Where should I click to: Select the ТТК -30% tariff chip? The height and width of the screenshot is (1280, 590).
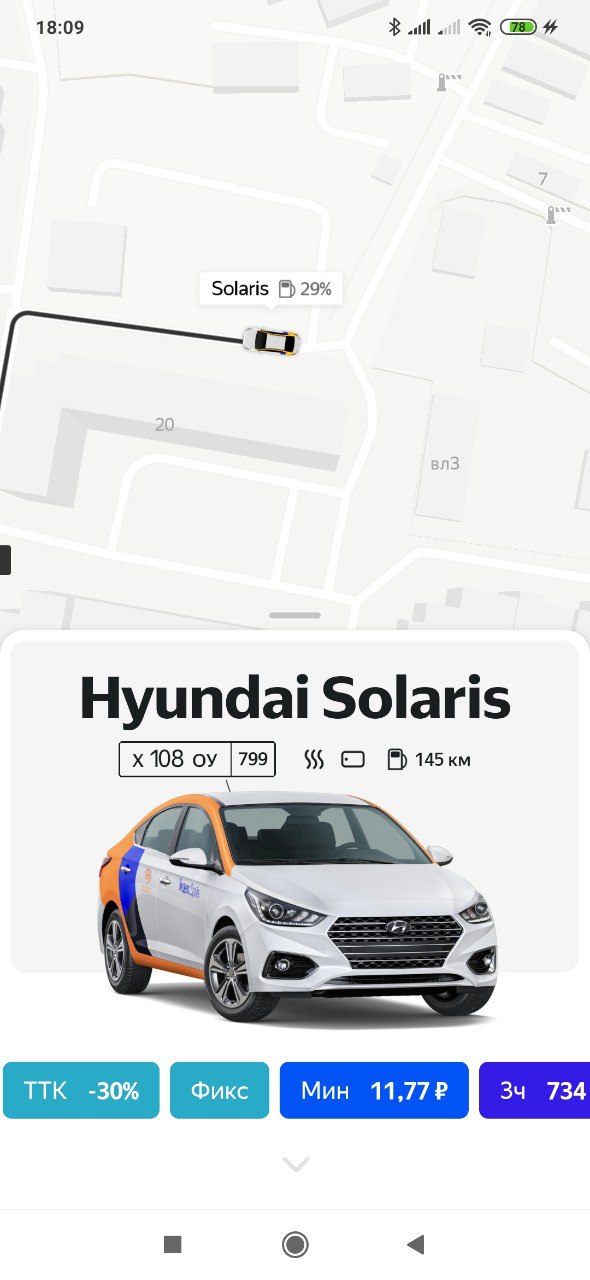[x=81, y=1090]
